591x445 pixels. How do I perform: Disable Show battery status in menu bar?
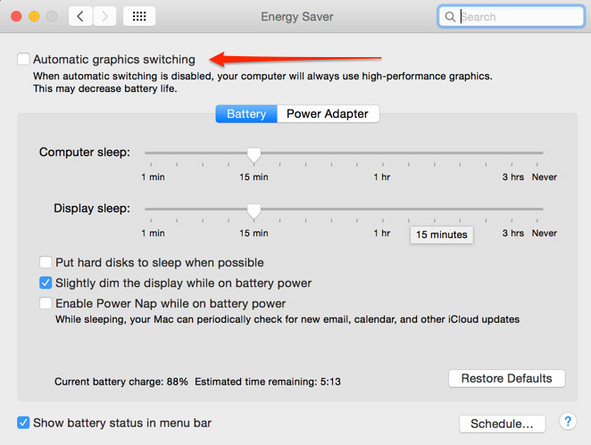pos(23,422)
